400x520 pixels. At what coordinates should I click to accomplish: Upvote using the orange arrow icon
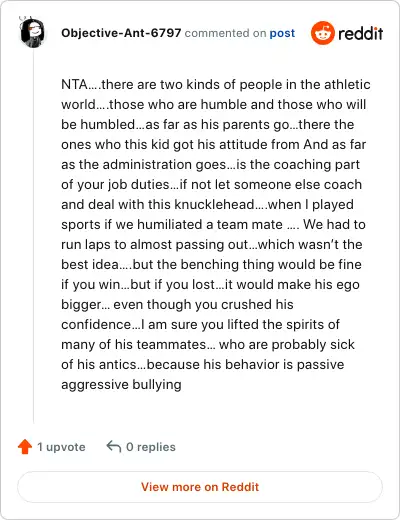click(x=25, y=447)
